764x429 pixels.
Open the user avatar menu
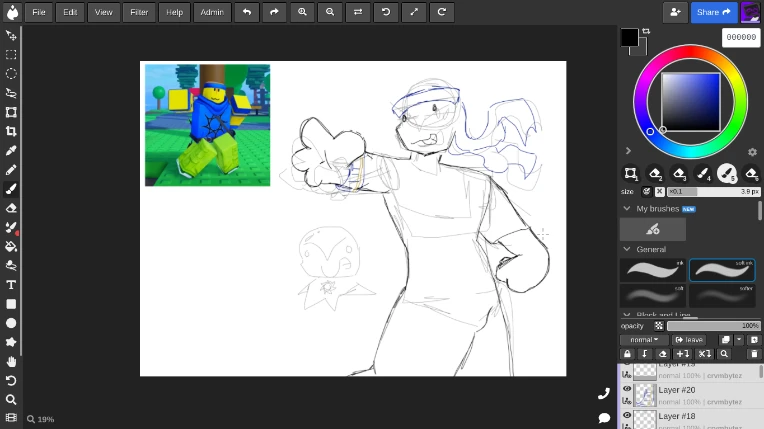click(750, 12)
